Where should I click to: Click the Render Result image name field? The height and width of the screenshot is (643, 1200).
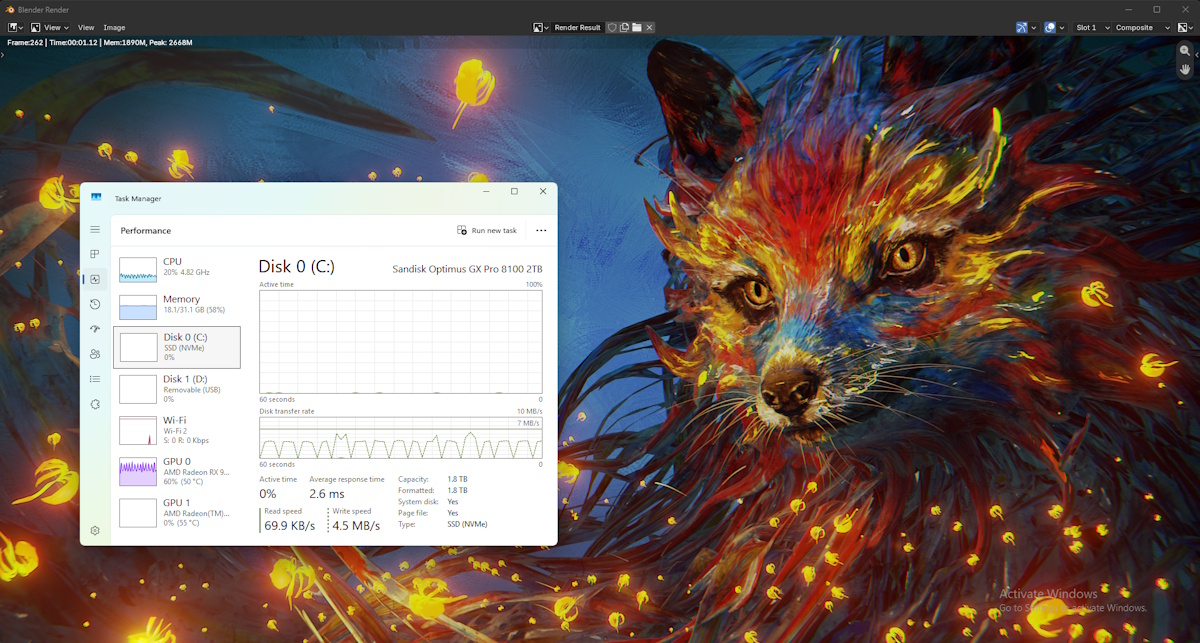coord(578,27)
